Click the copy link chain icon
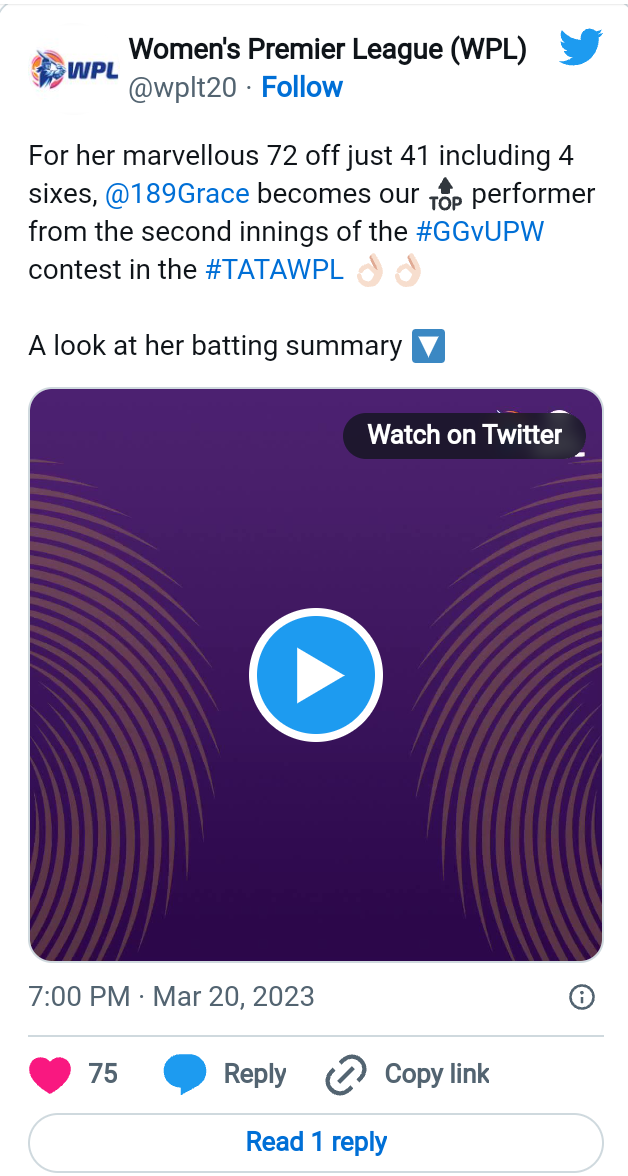Screen dimensions: 628x1176 coord(346,1076)
